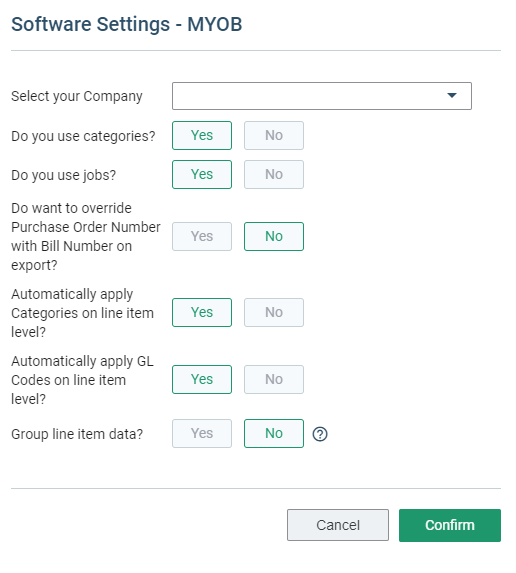
Task: Click the Group line item data label
Action: tap(77, 435)
